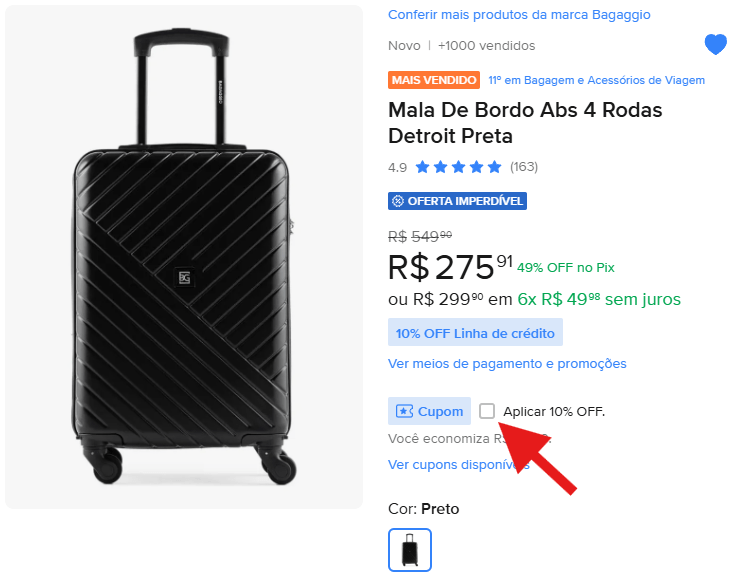Click the coupon ticket icon

(x=404, y=411)
